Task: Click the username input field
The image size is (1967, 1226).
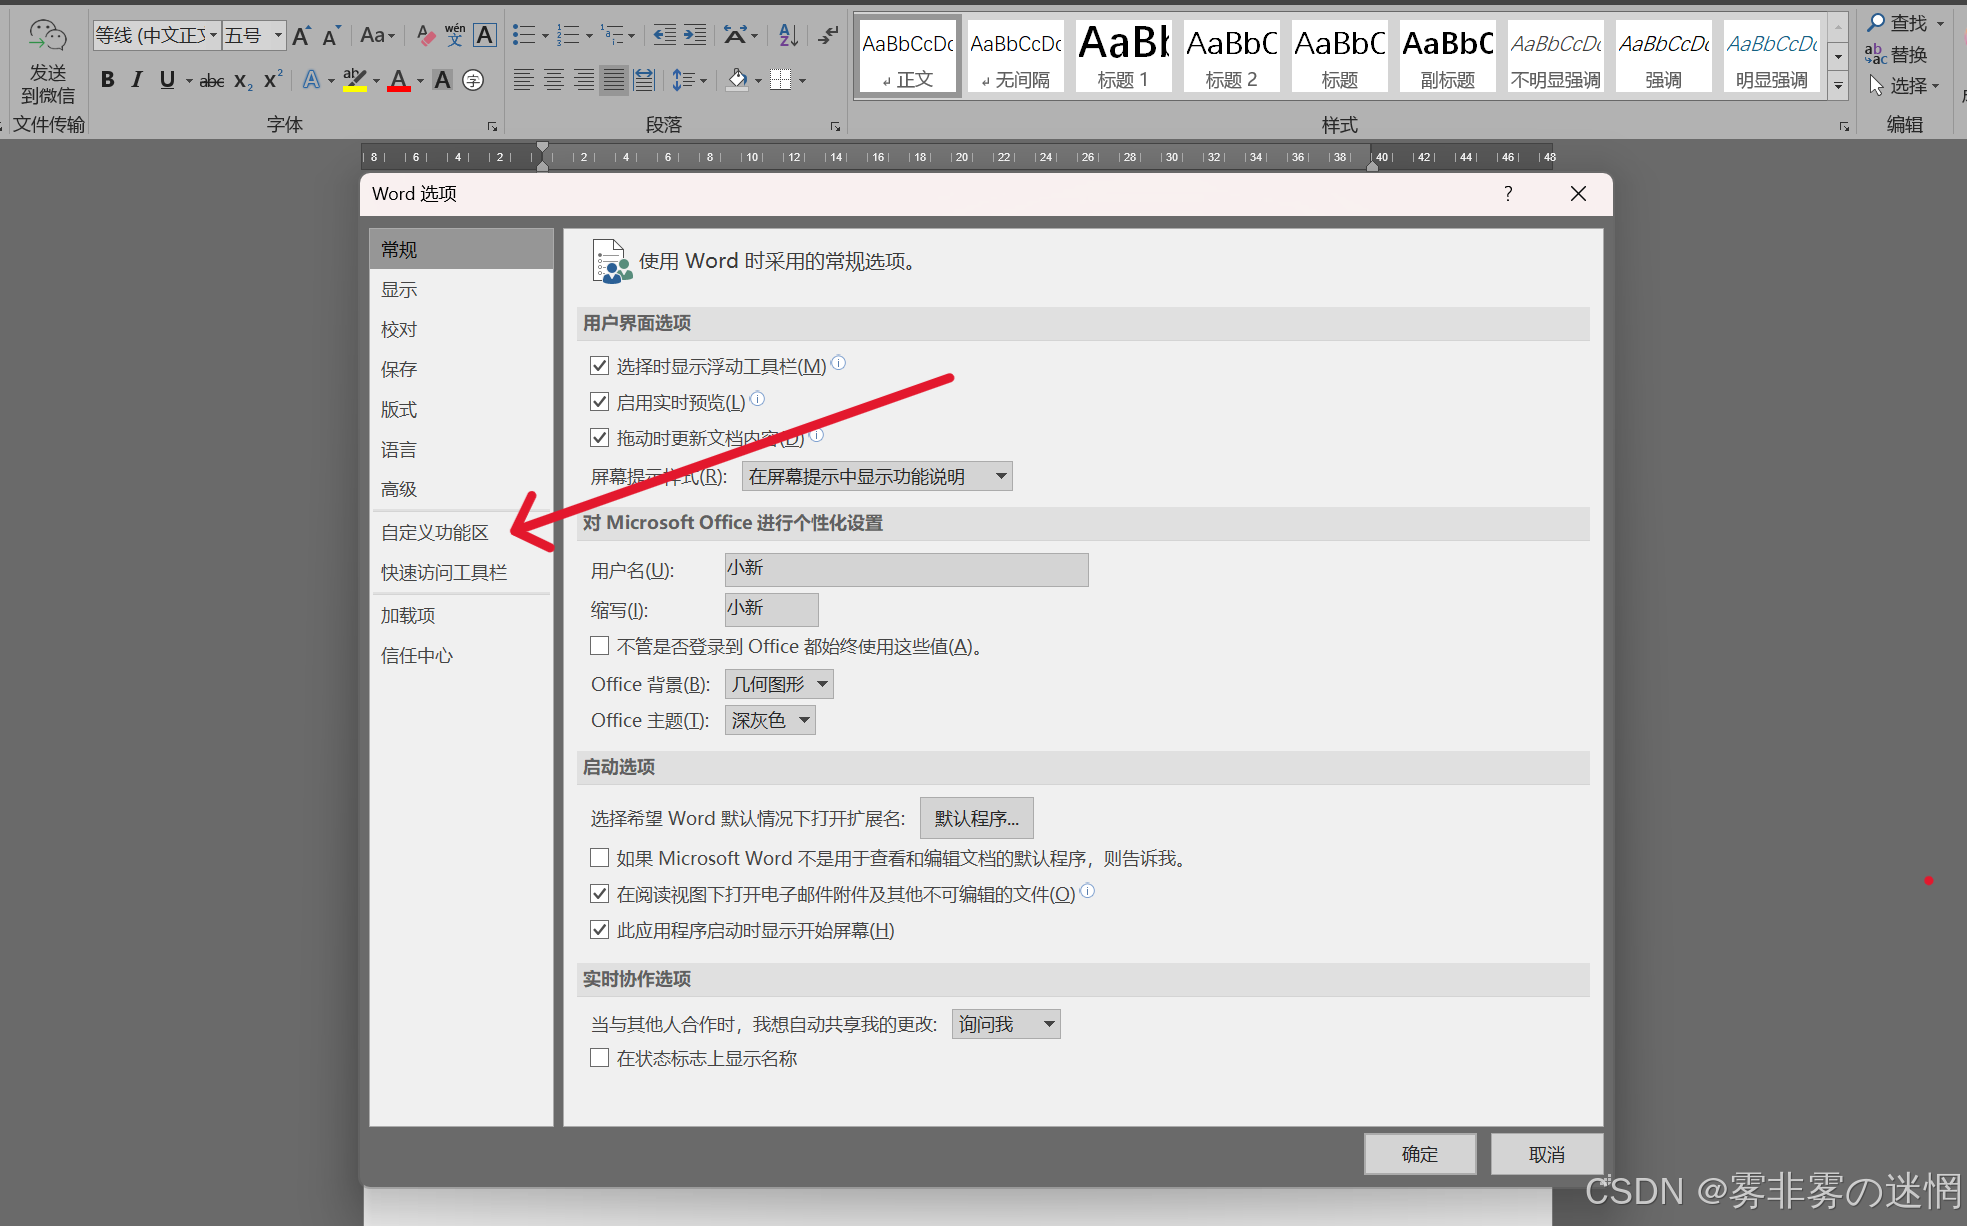Action: coord(906,569)
